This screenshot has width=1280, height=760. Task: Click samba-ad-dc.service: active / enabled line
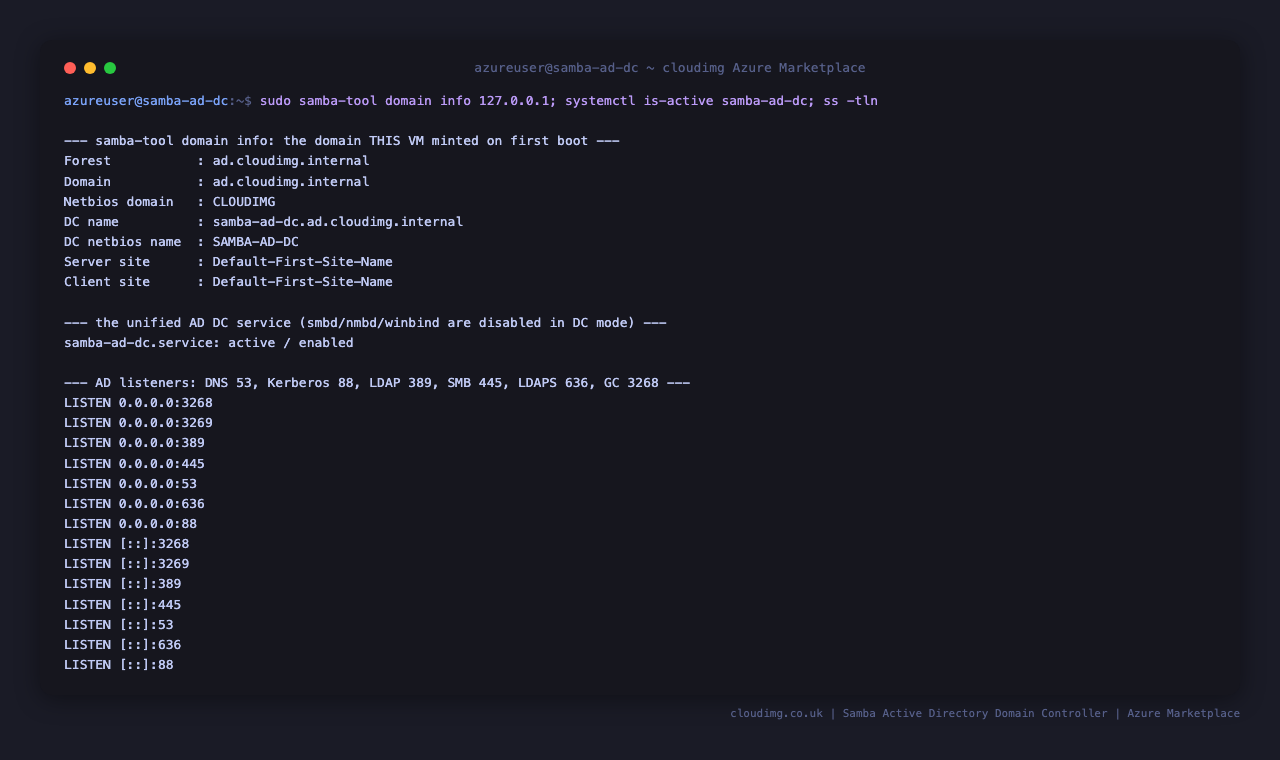pos(209,343)
